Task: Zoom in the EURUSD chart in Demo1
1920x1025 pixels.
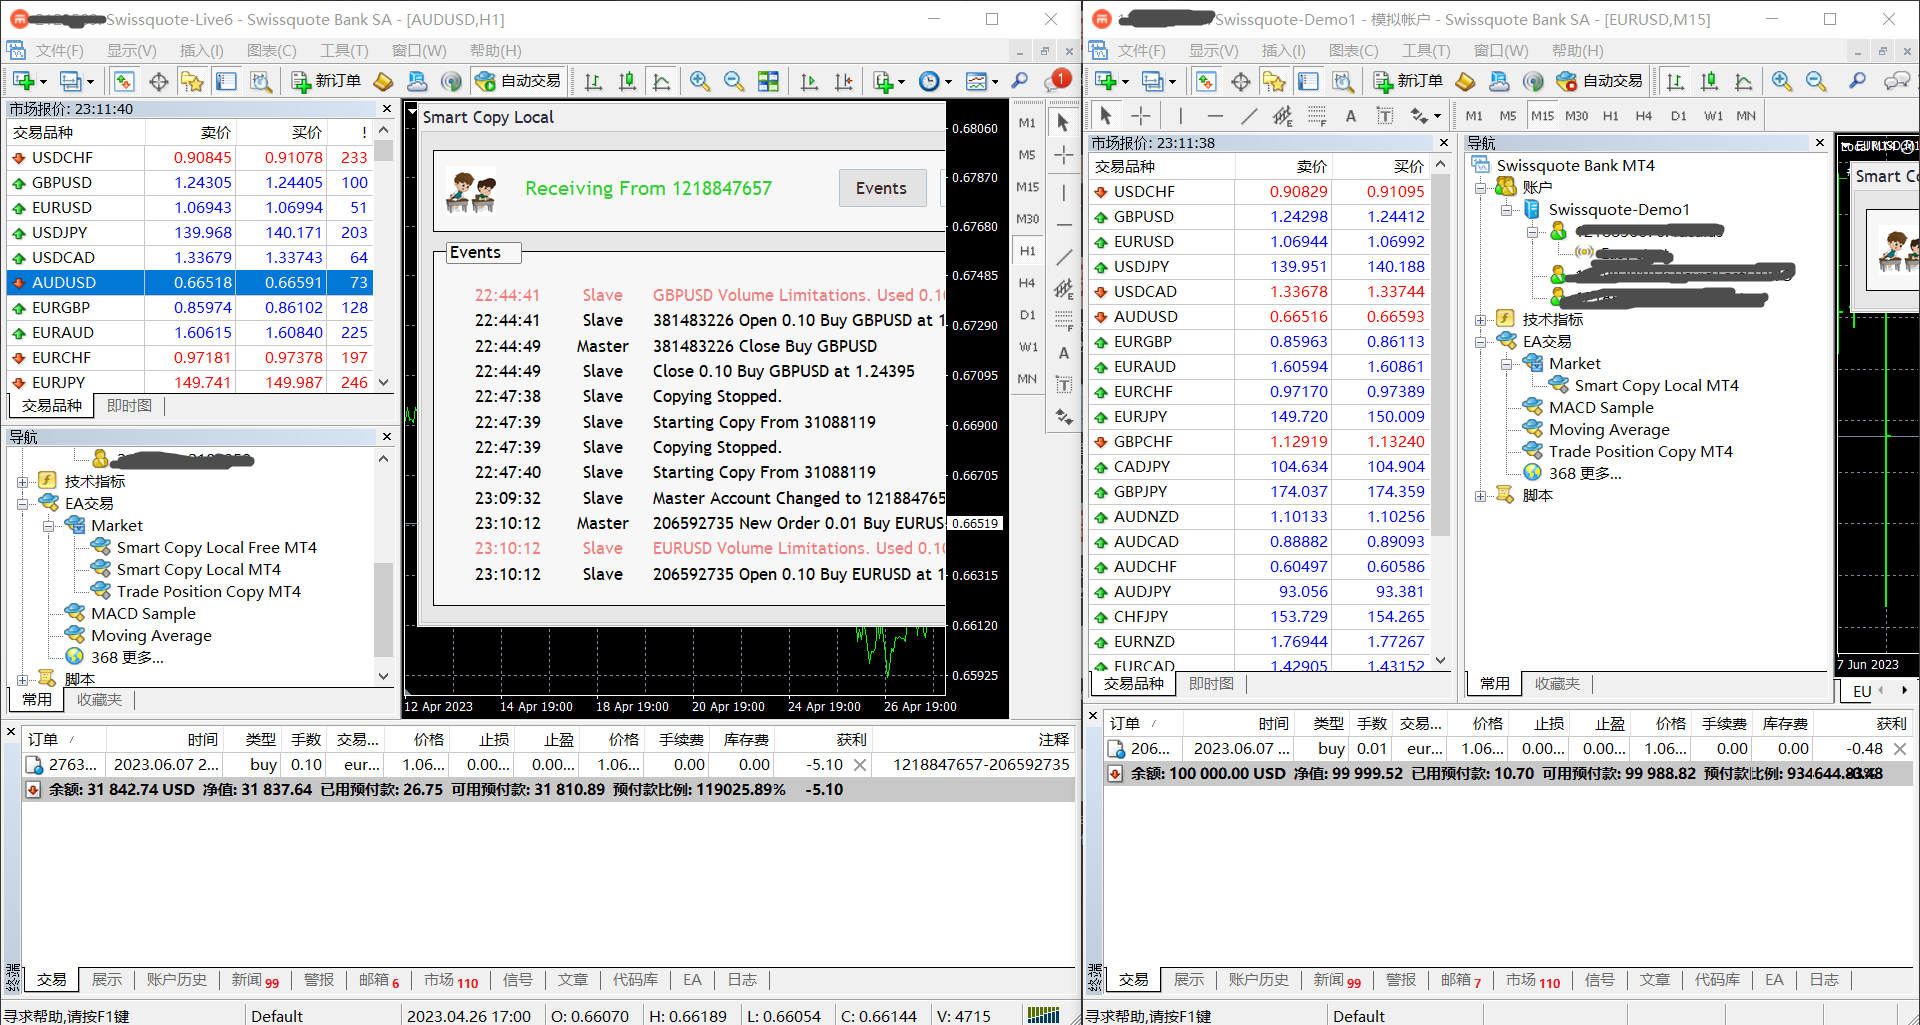Action: (1782, 81)
